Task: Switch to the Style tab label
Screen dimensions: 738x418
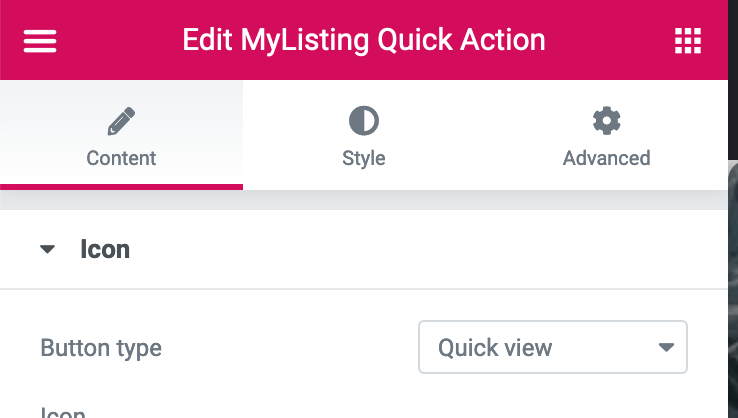Action: (x=364, y=159)
